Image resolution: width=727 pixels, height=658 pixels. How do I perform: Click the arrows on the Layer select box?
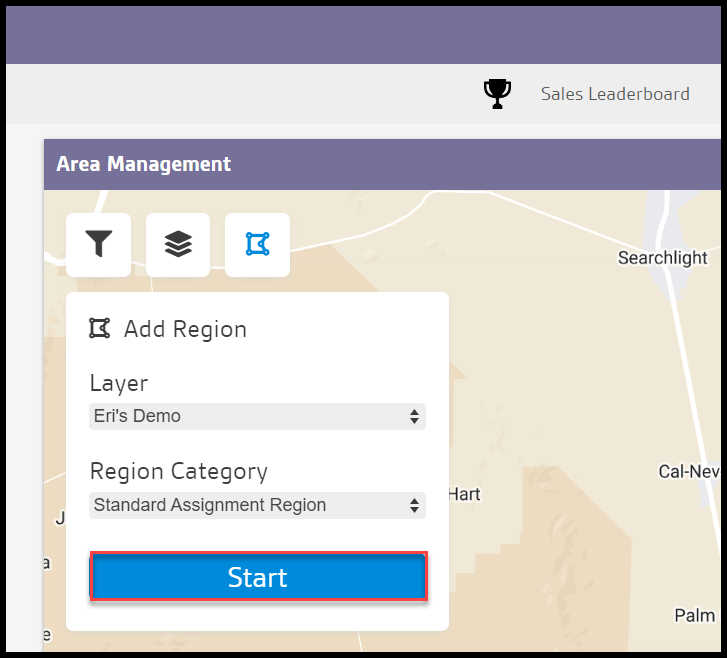[414, 417]
